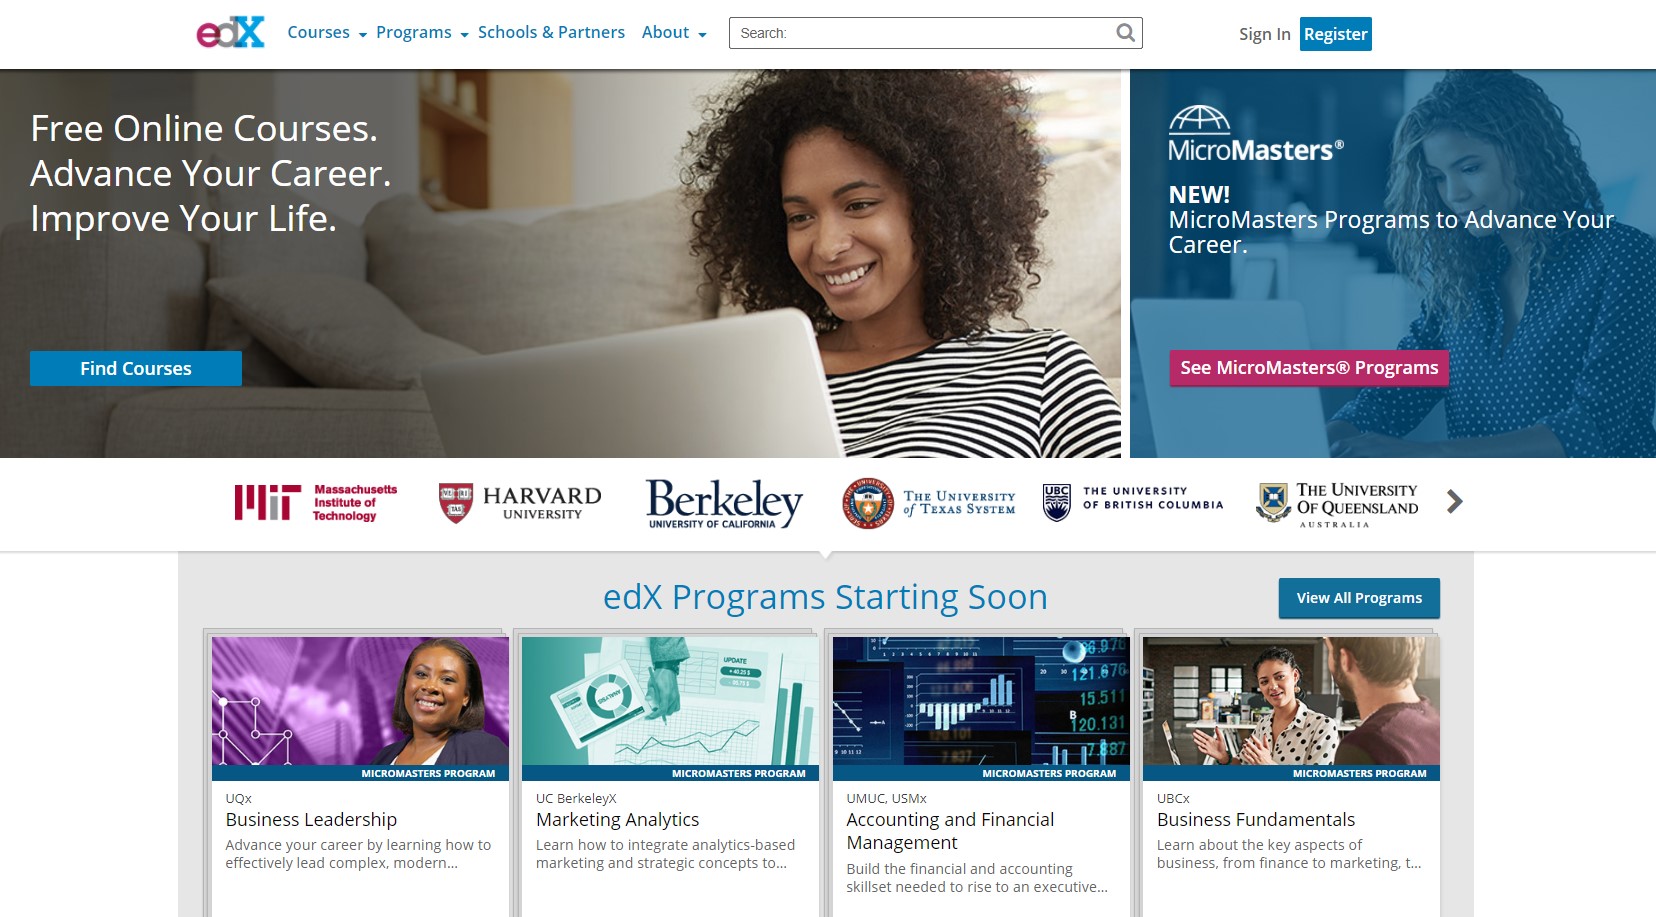This screenshot has height=917, width=1656.
Task: Expand the Programs dropdown menu
Action: [422, 33]
